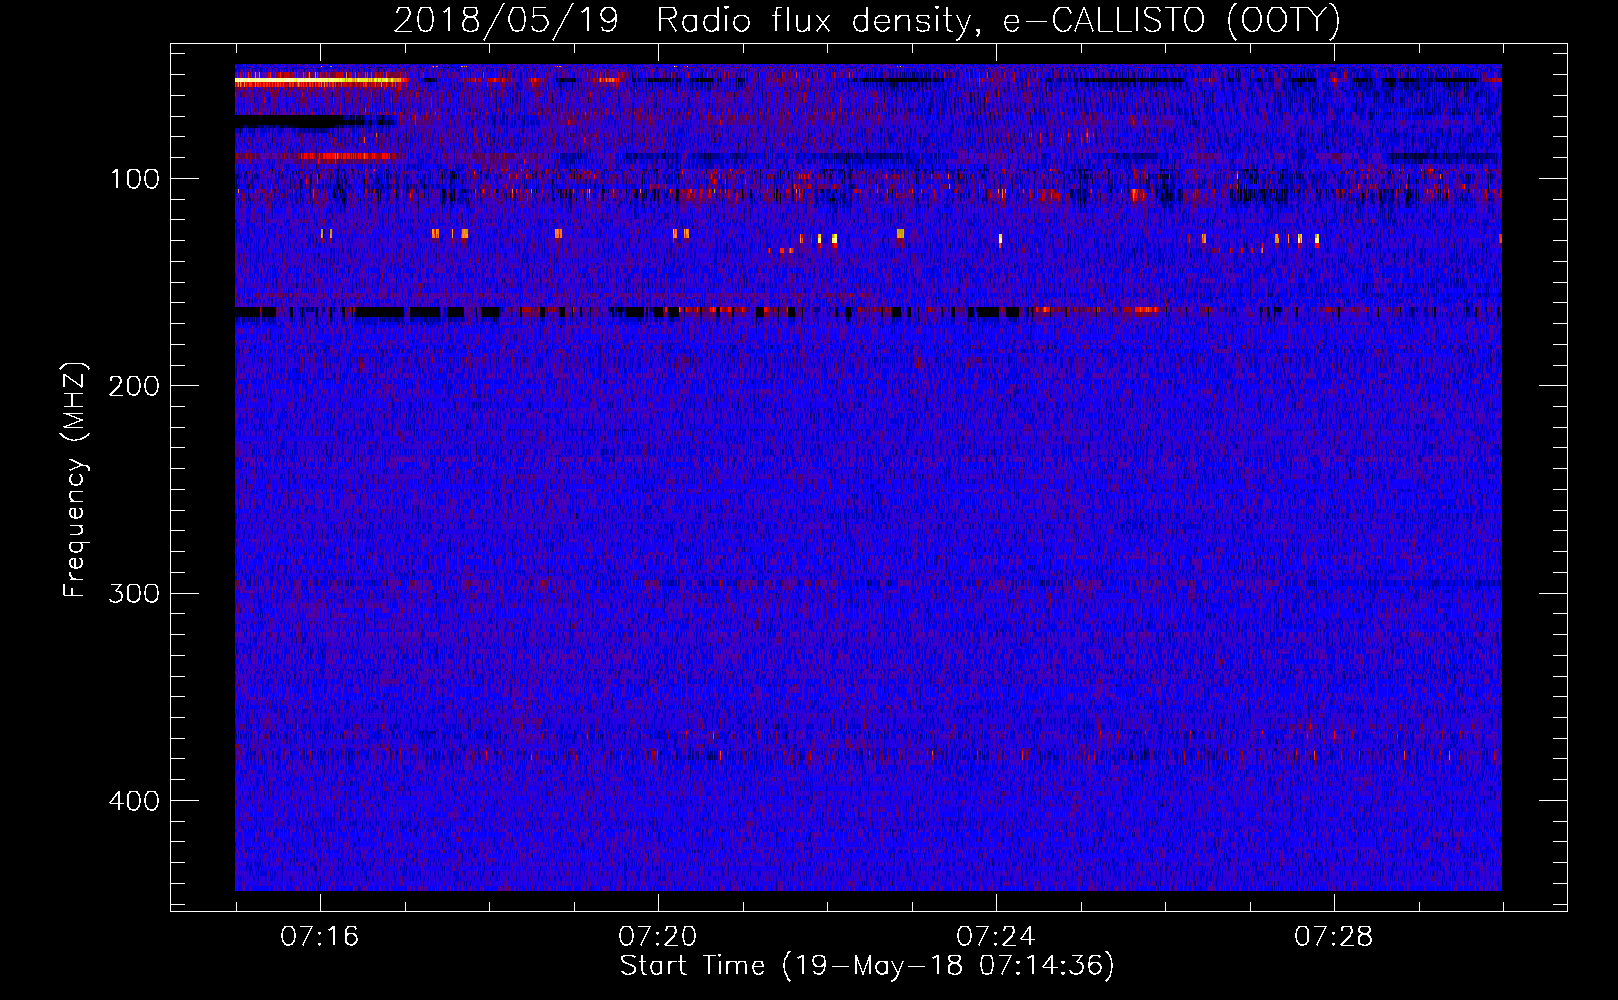Click the 300 frequency tick label

point(134,593)
